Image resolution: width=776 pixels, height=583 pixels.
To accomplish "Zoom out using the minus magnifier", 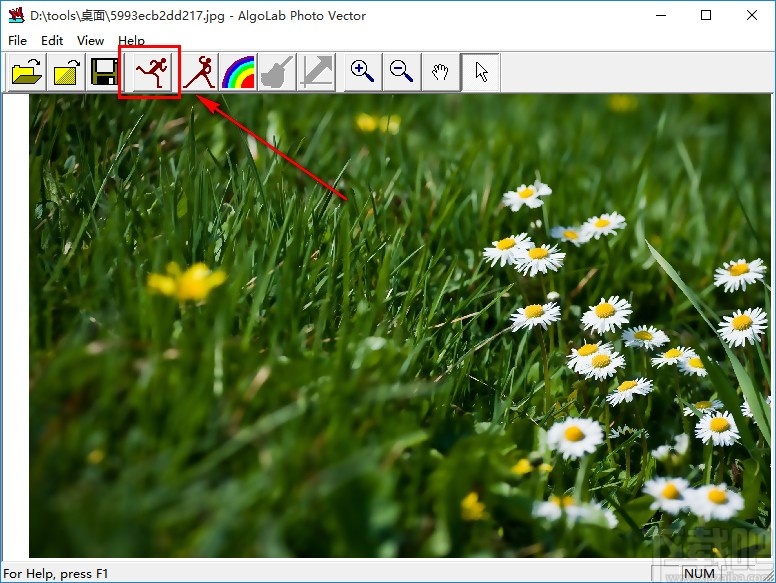I will (x=401, y=72).
